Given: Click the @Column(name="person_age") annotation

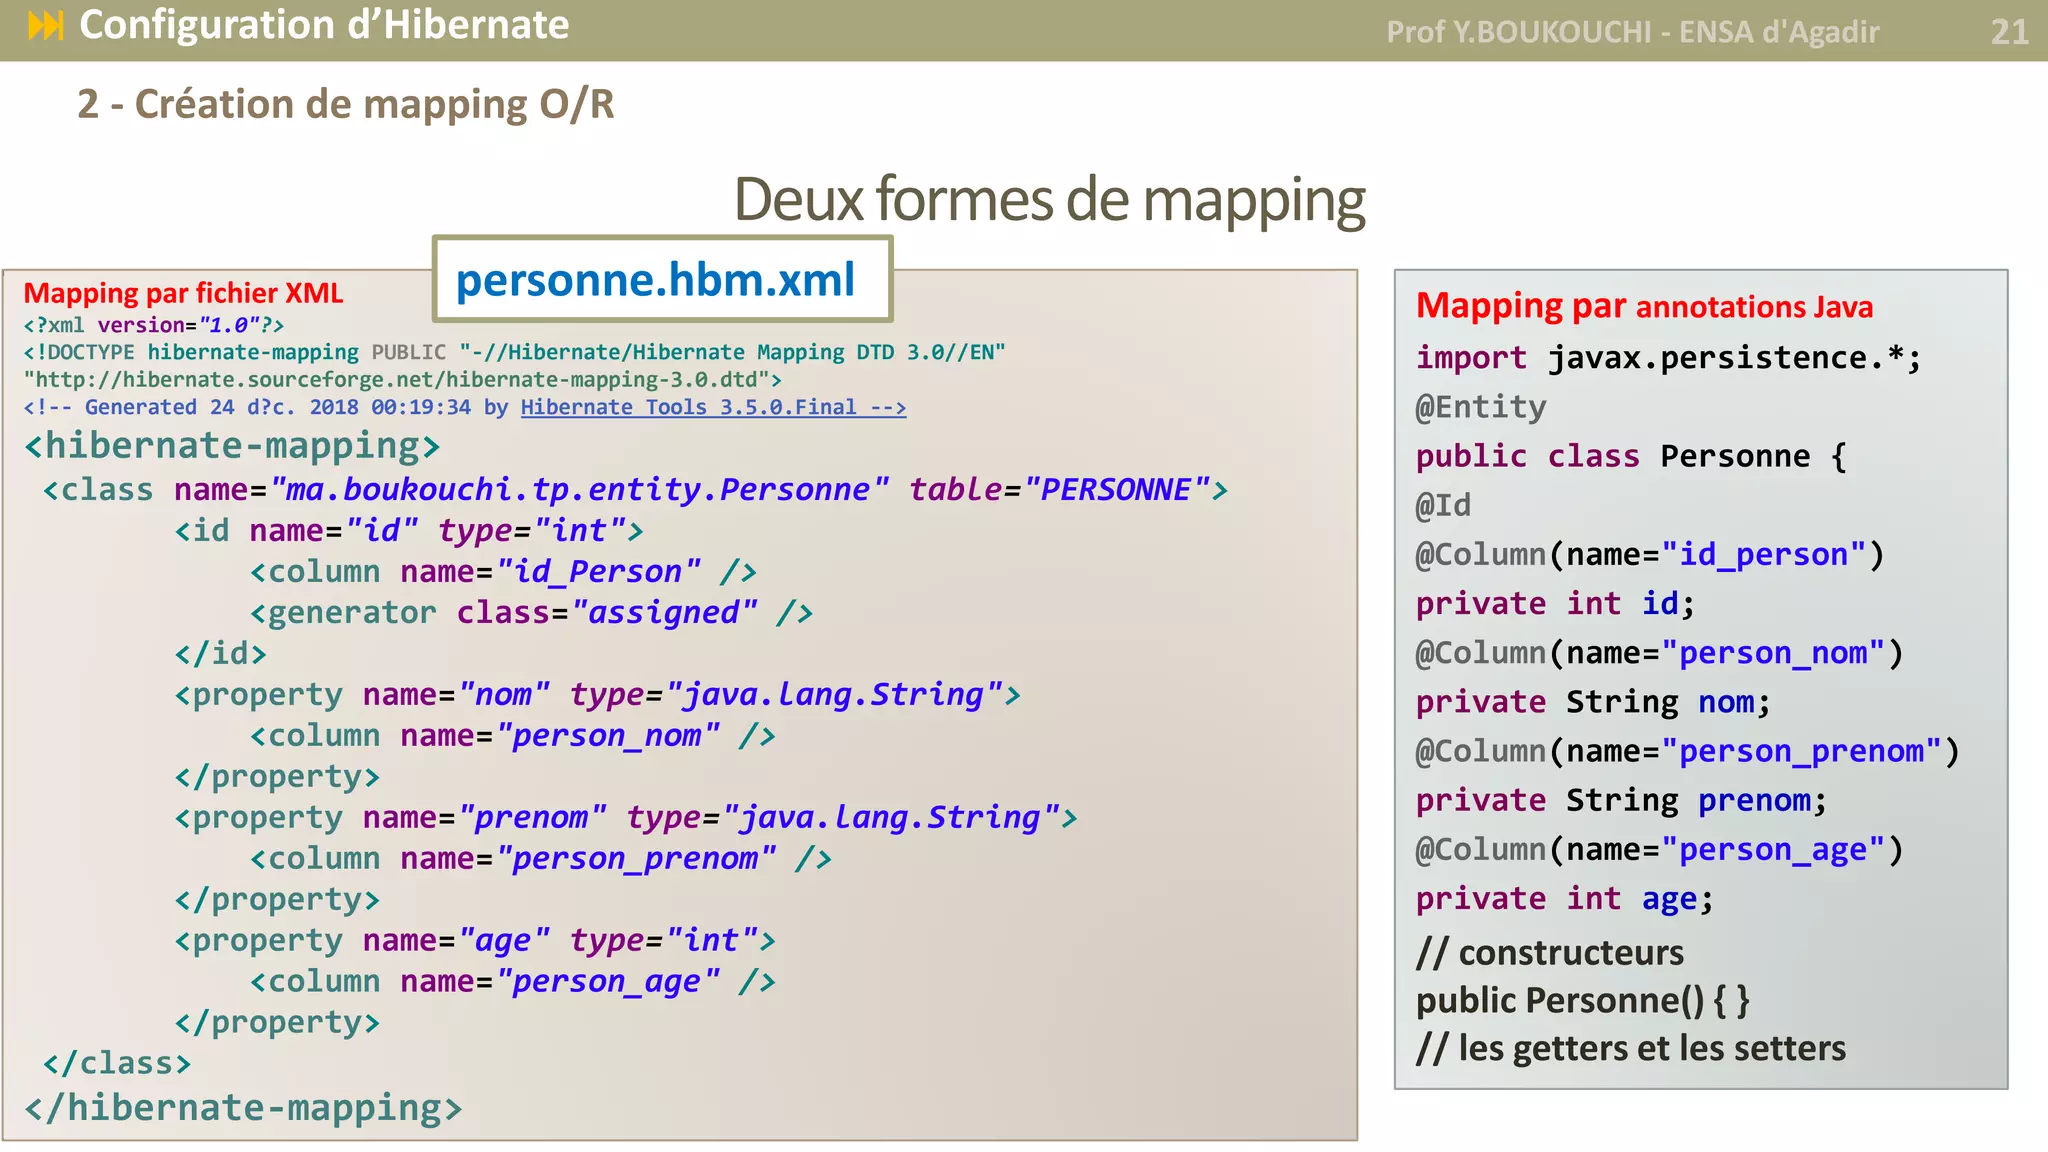Looking at the screenshot, I should (x=1660, y=850).
